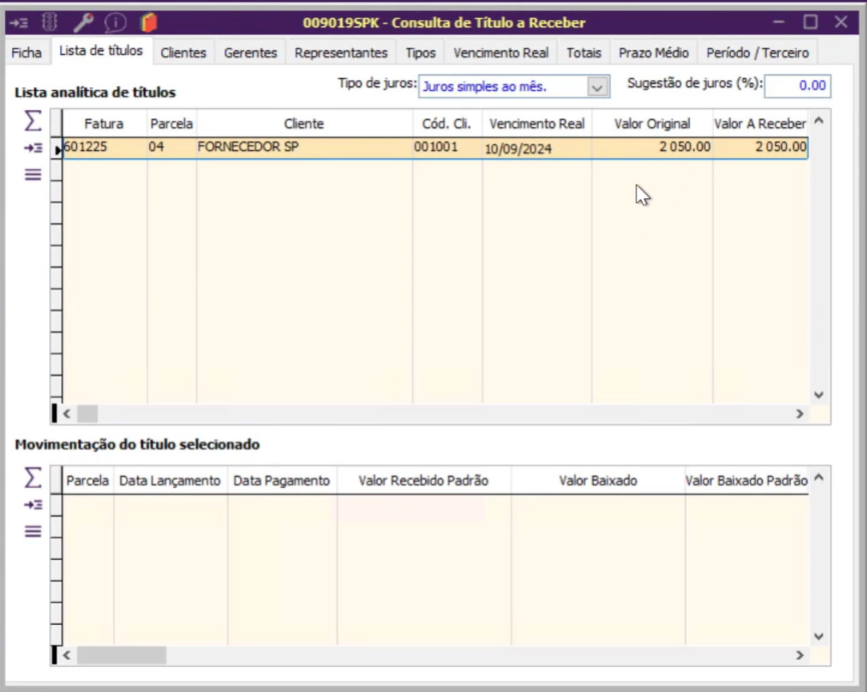Click the row indicator arrow of 601225

pyautogui.click(x=57, y=149)
